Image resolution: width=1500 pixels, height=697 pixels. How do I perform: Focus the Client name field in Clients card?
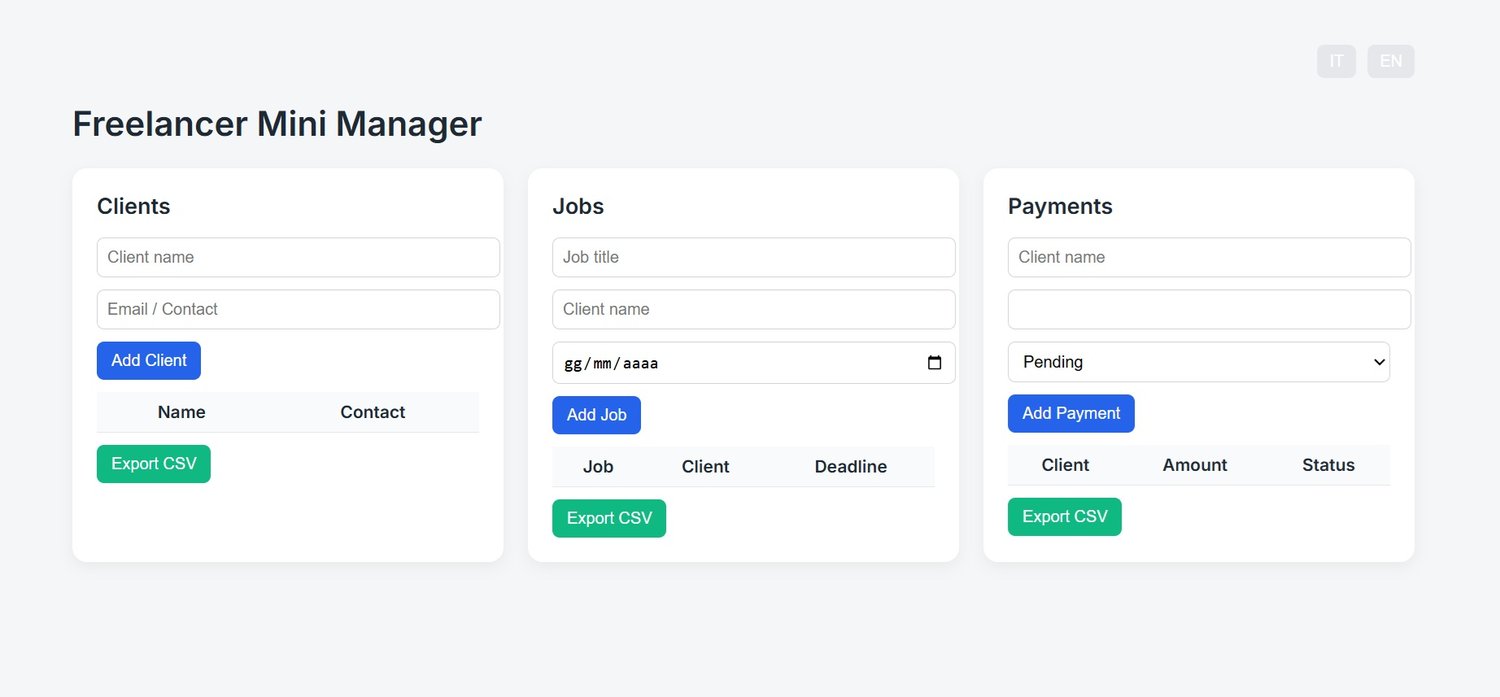point(298,257)
